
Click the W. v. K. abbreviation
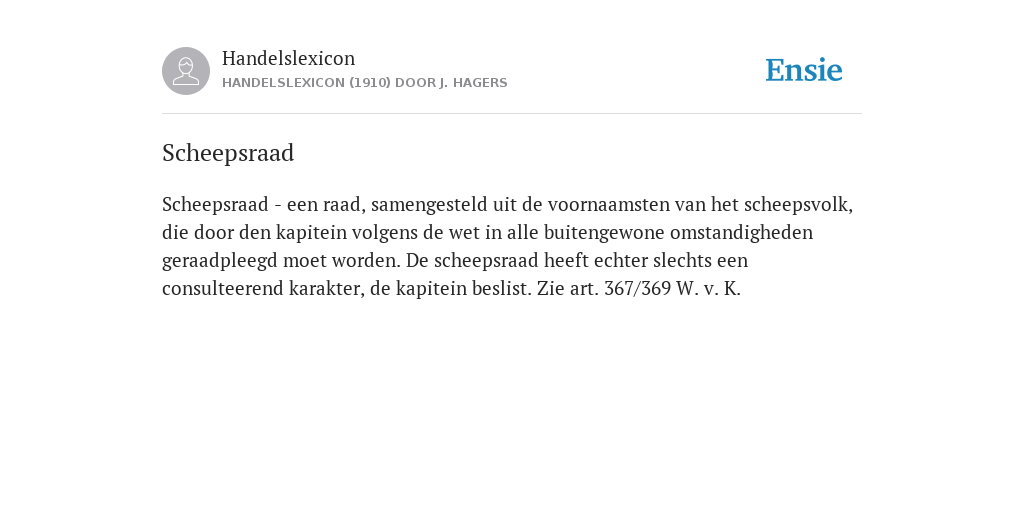(709, 289)
